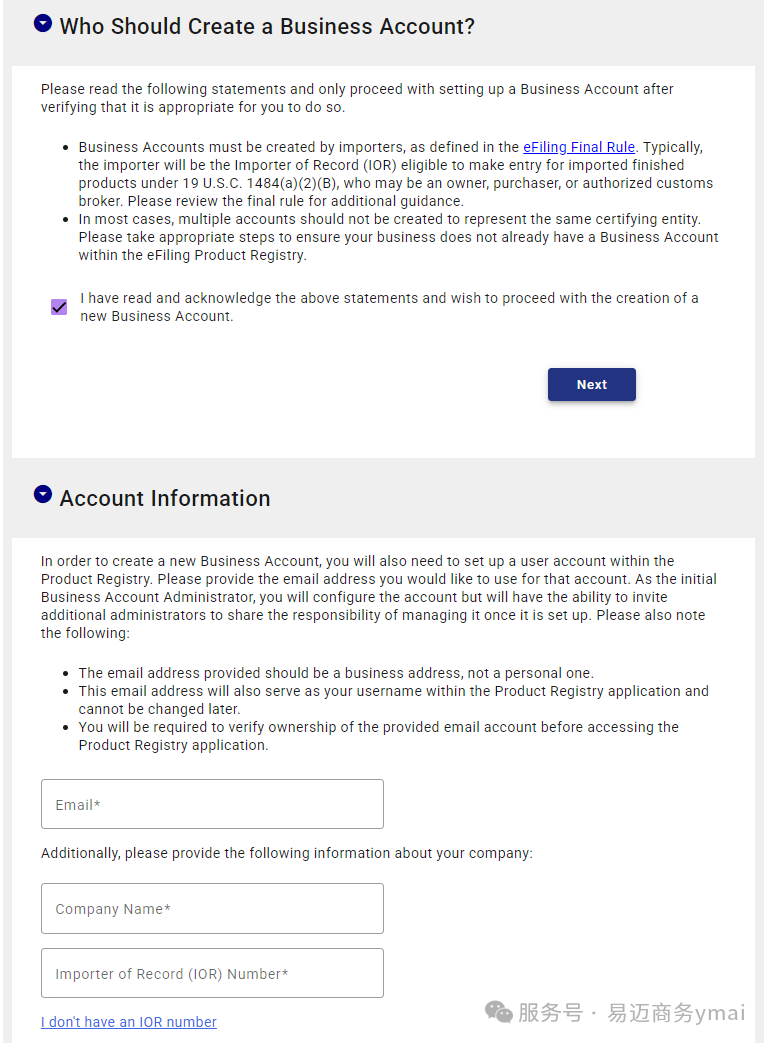769x1043 pixels.
Task: Click the 'Account Information' heading text
Action: [x=165, y=498]
